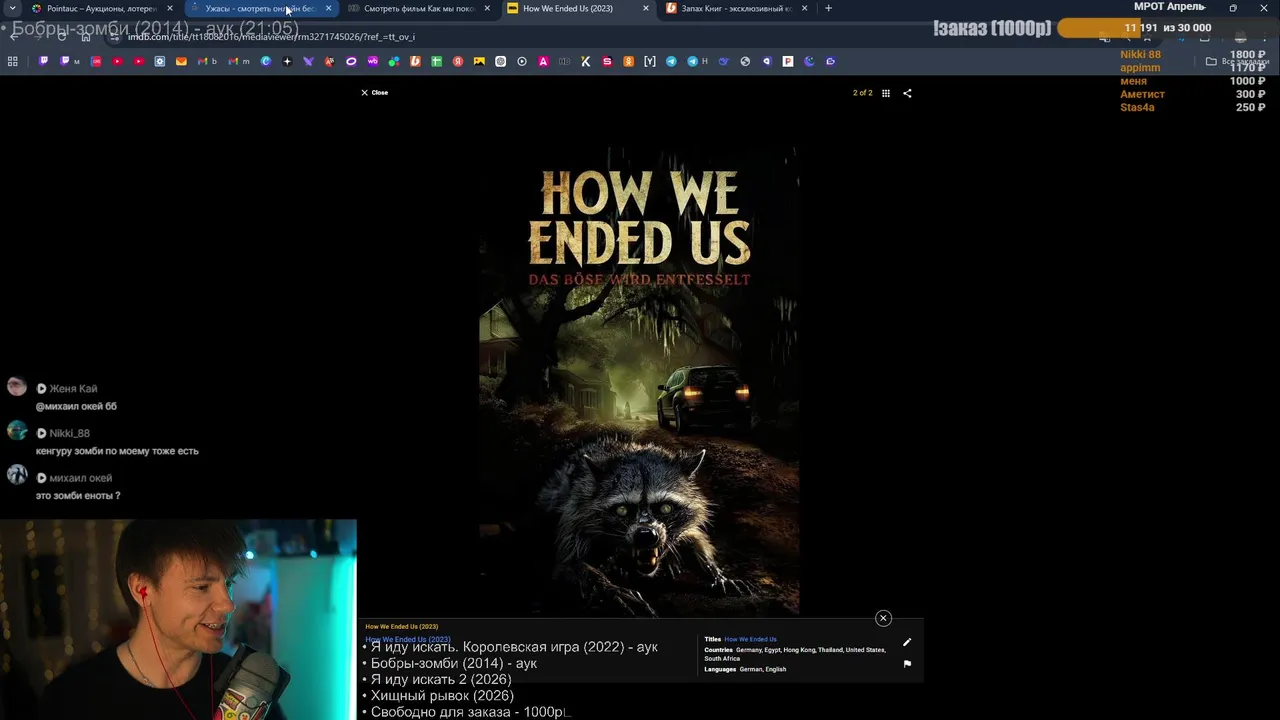The image size is (1280, 720).
Task: Open the Telegram bookmark labeled H
Action: pyautogui.click(x=697, y=61)
